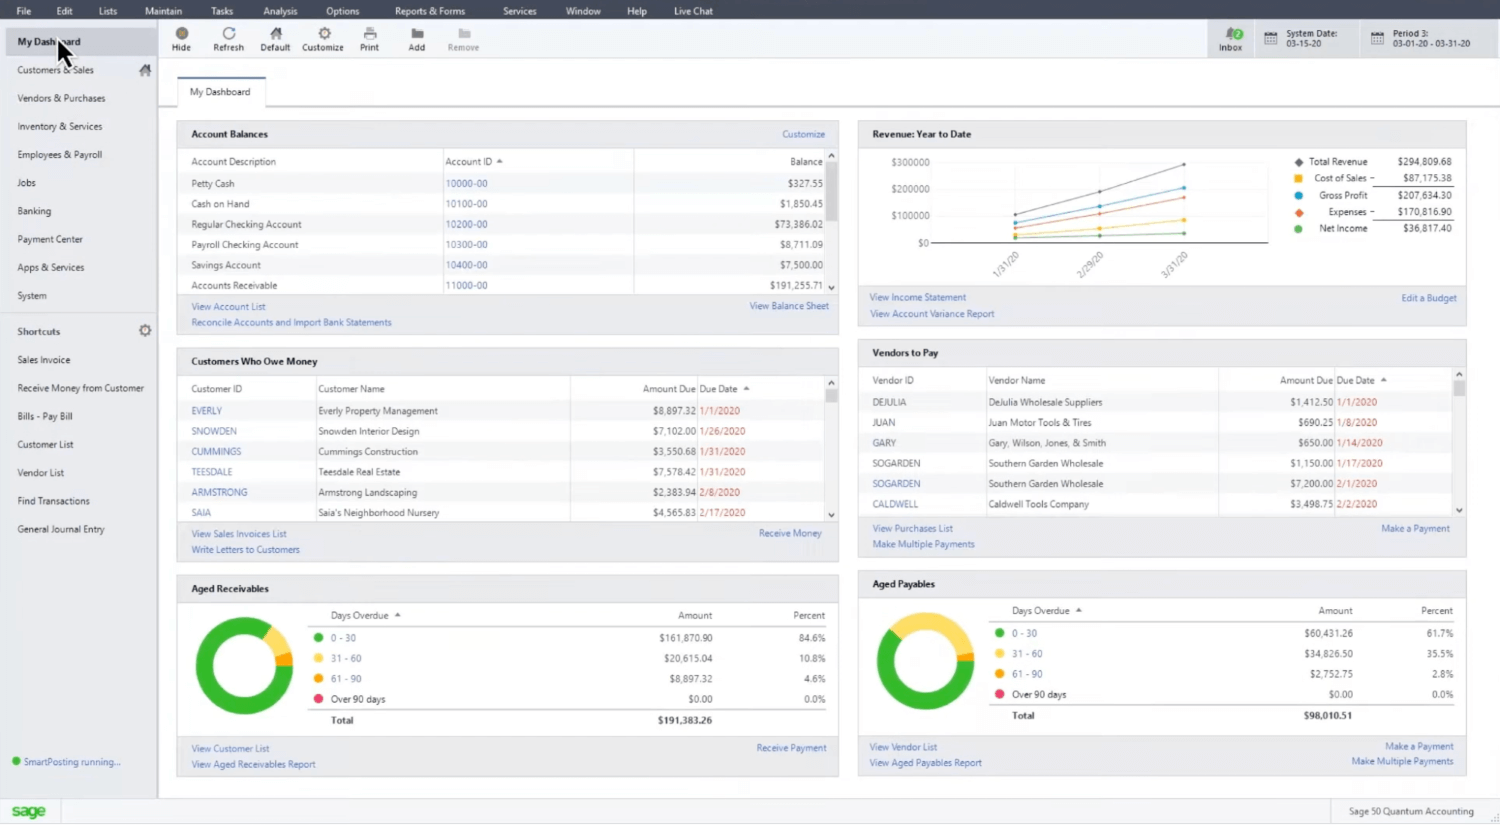Click the System Date calendar icon
Screen dimensions: 1500x825
tap(1270, 39)
